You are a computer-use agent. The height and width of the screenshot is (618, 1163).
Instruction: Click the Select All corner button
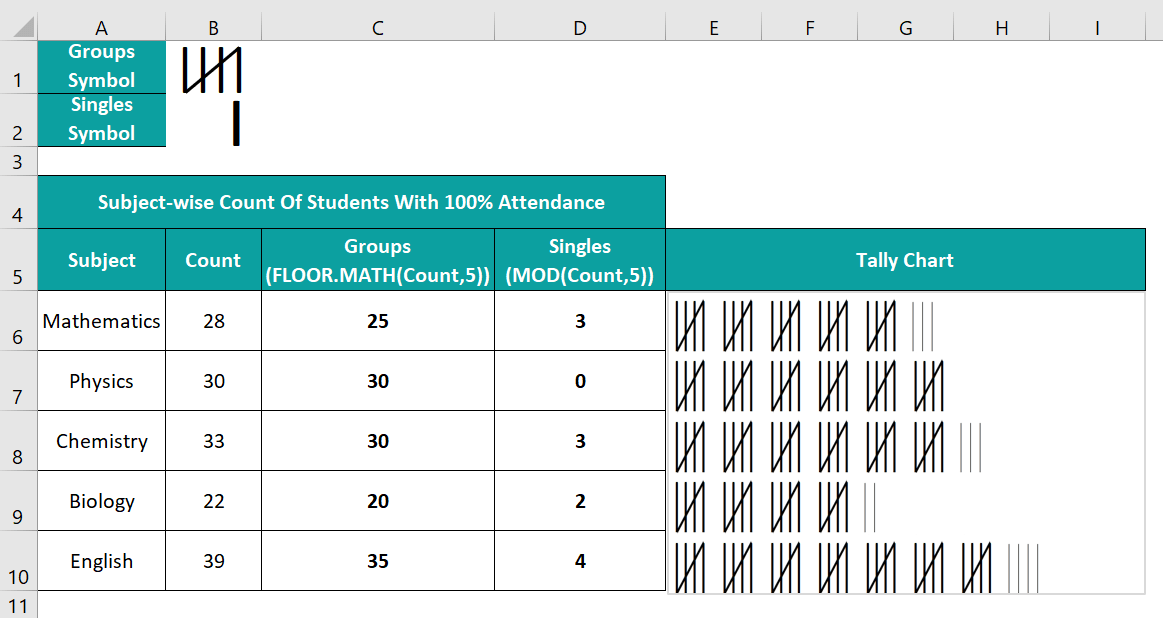(18, 28)
